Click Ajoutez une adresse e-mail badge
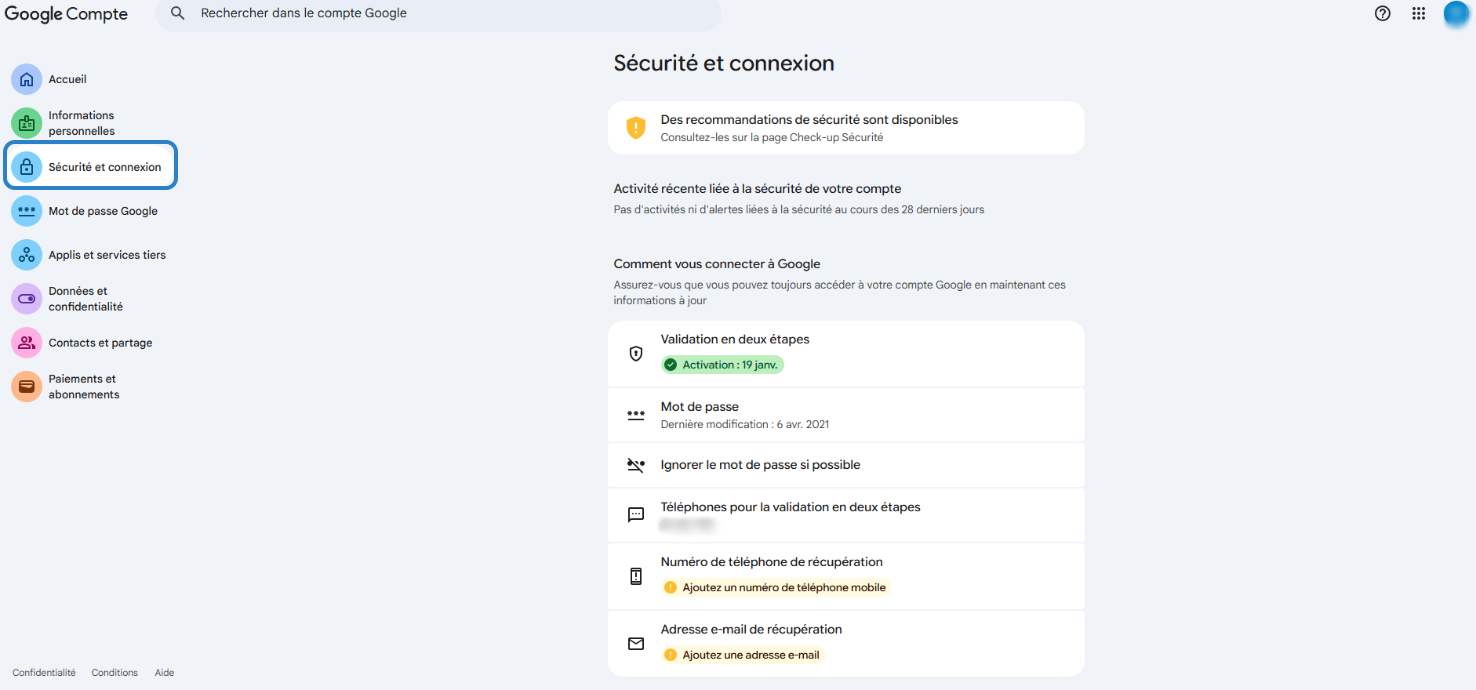1476x690 pixels. 742,655
